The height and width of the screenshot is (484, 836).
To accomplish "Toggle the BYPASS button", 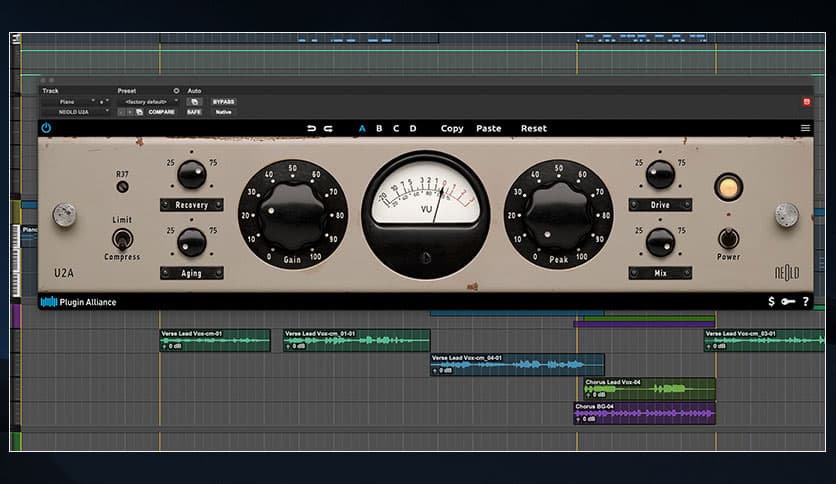I will click(223, 101).
